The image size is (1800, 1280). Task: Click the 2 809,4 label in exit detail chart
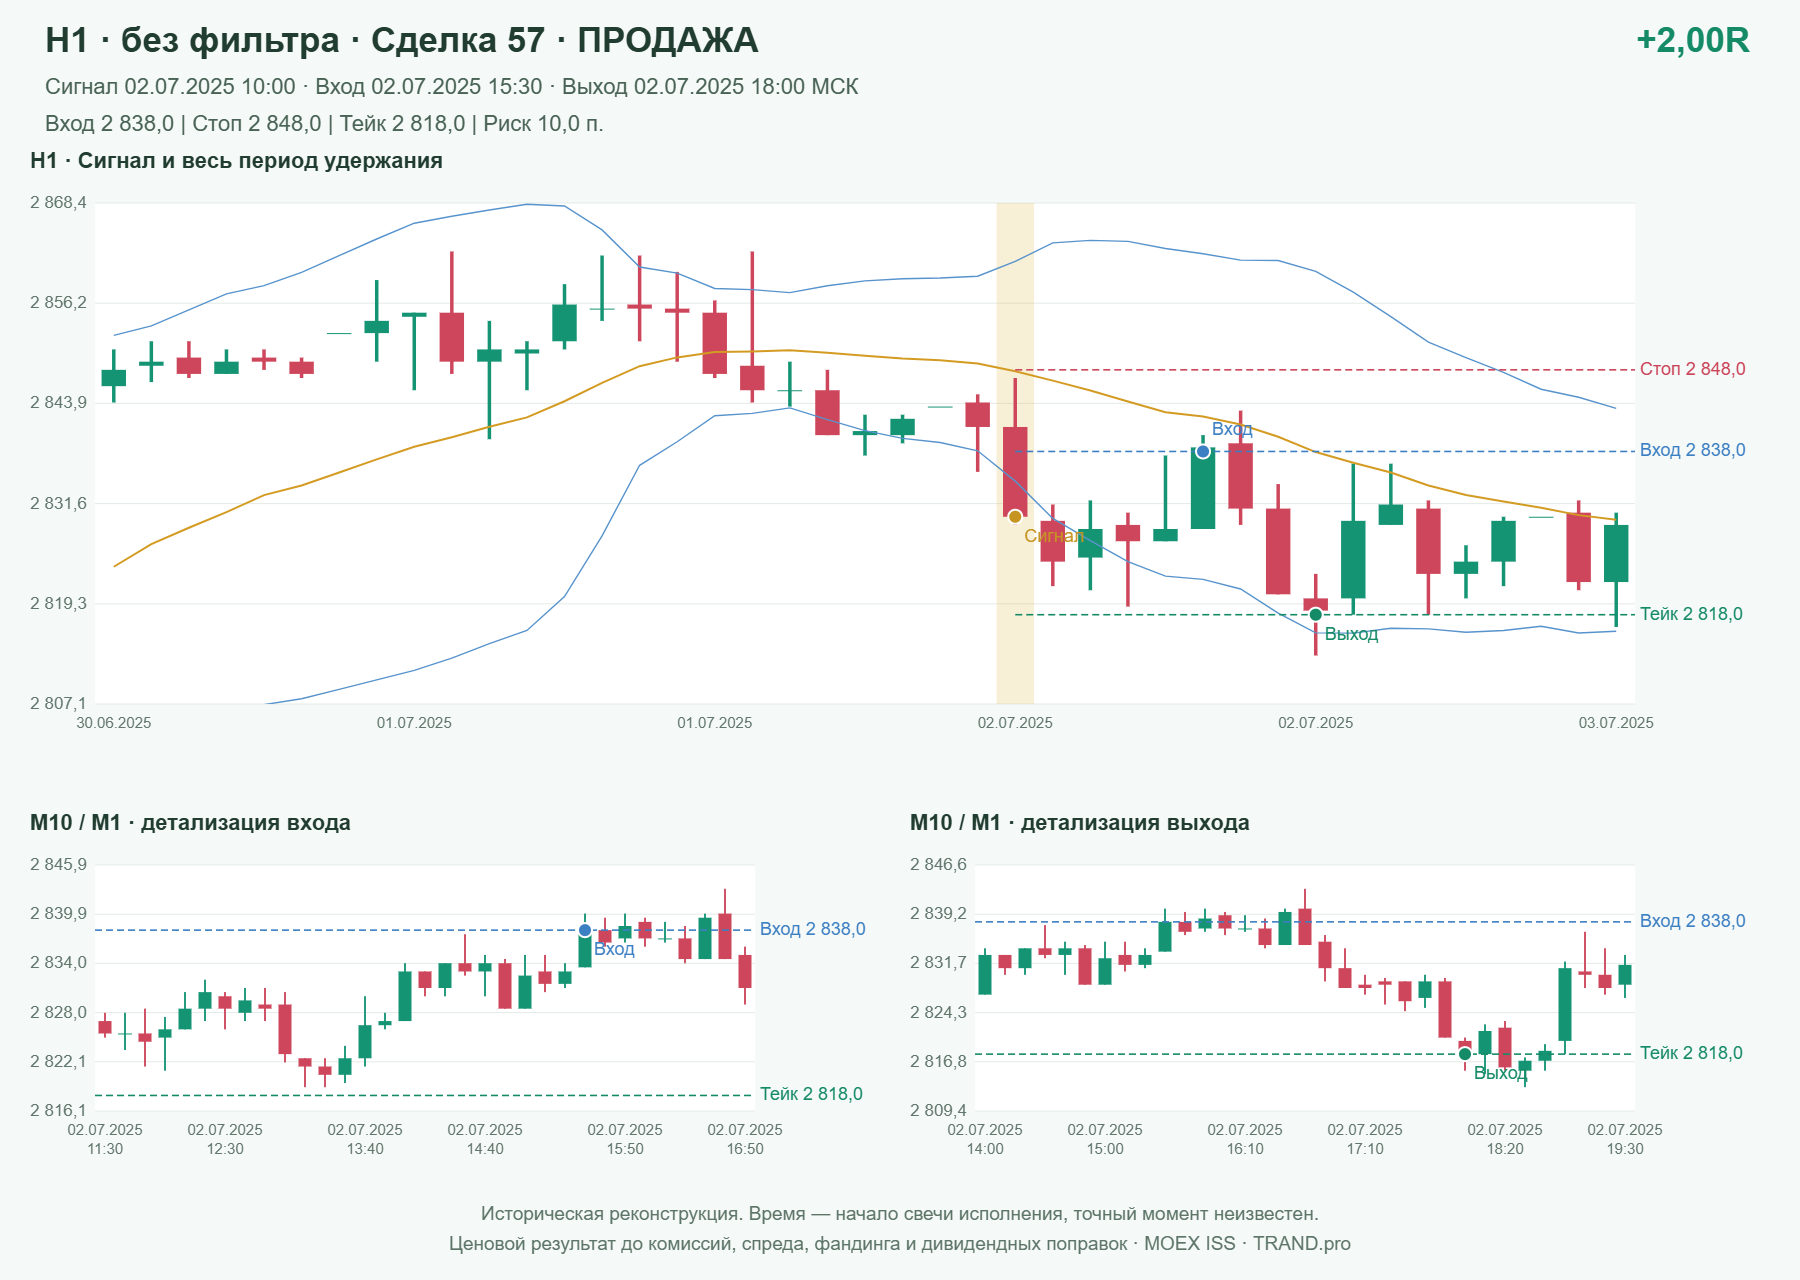(x=938, y=1110)
